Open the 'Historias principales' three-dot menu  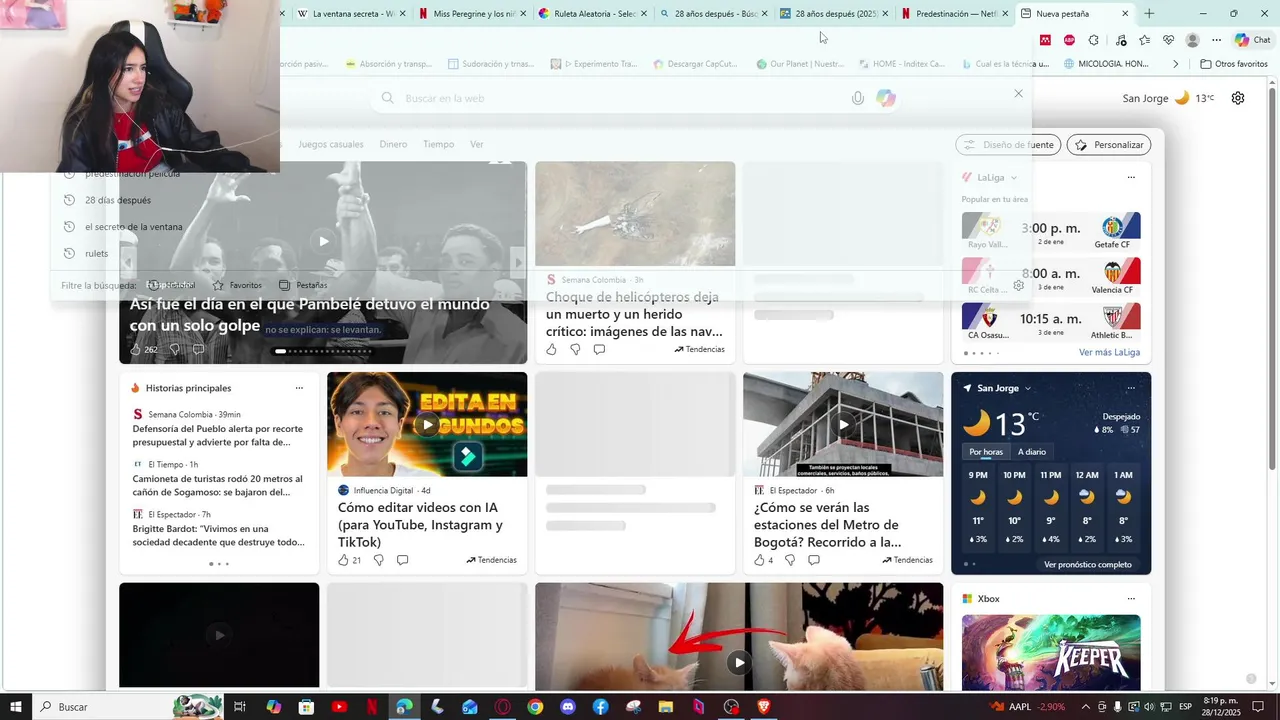(299, 389)
